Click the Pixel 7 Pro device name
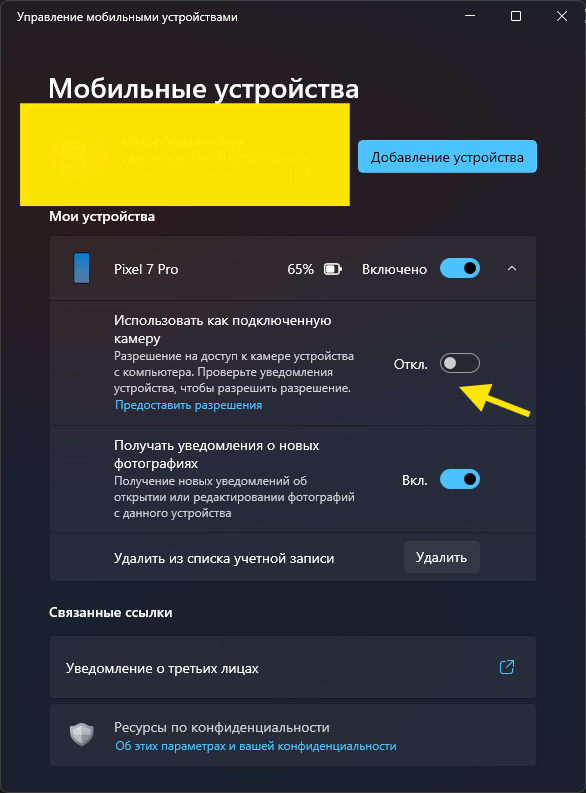This screenshot has height=793, width=586. [x=146, y=269]
